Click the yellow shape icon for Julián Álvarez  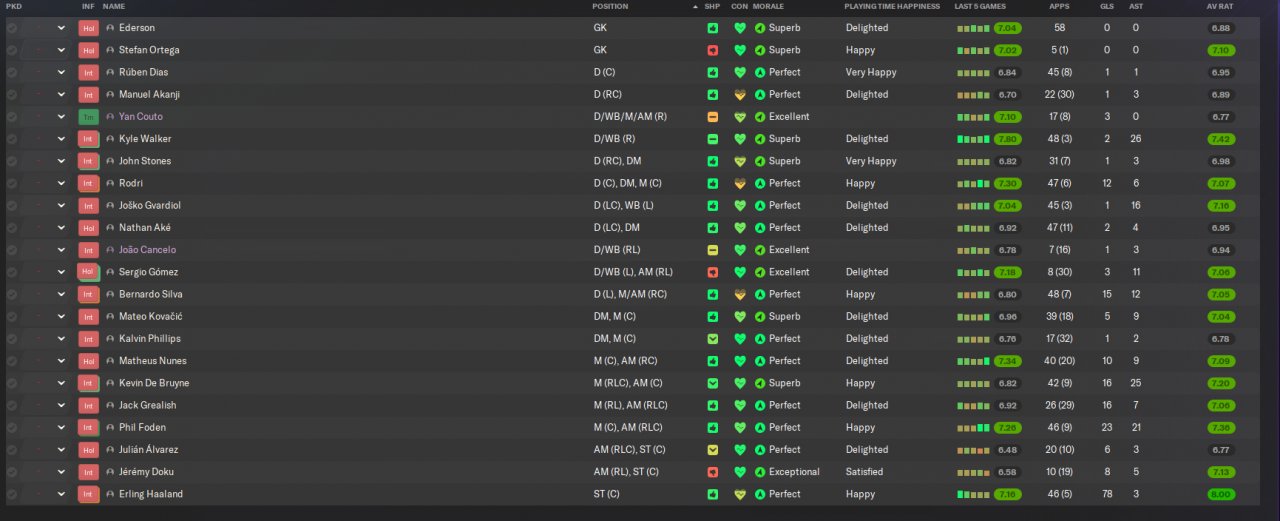tap(712, 450)
